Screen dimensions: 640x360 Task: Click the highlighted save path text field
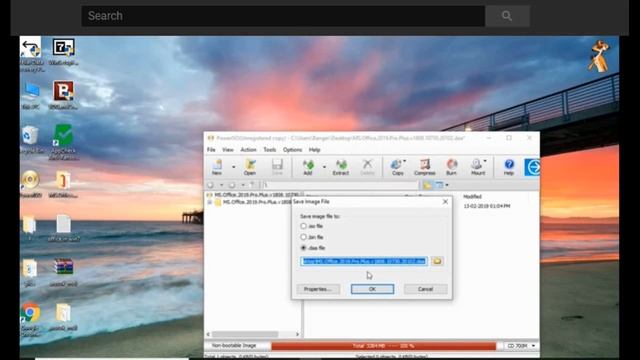(x=364, y=261)
